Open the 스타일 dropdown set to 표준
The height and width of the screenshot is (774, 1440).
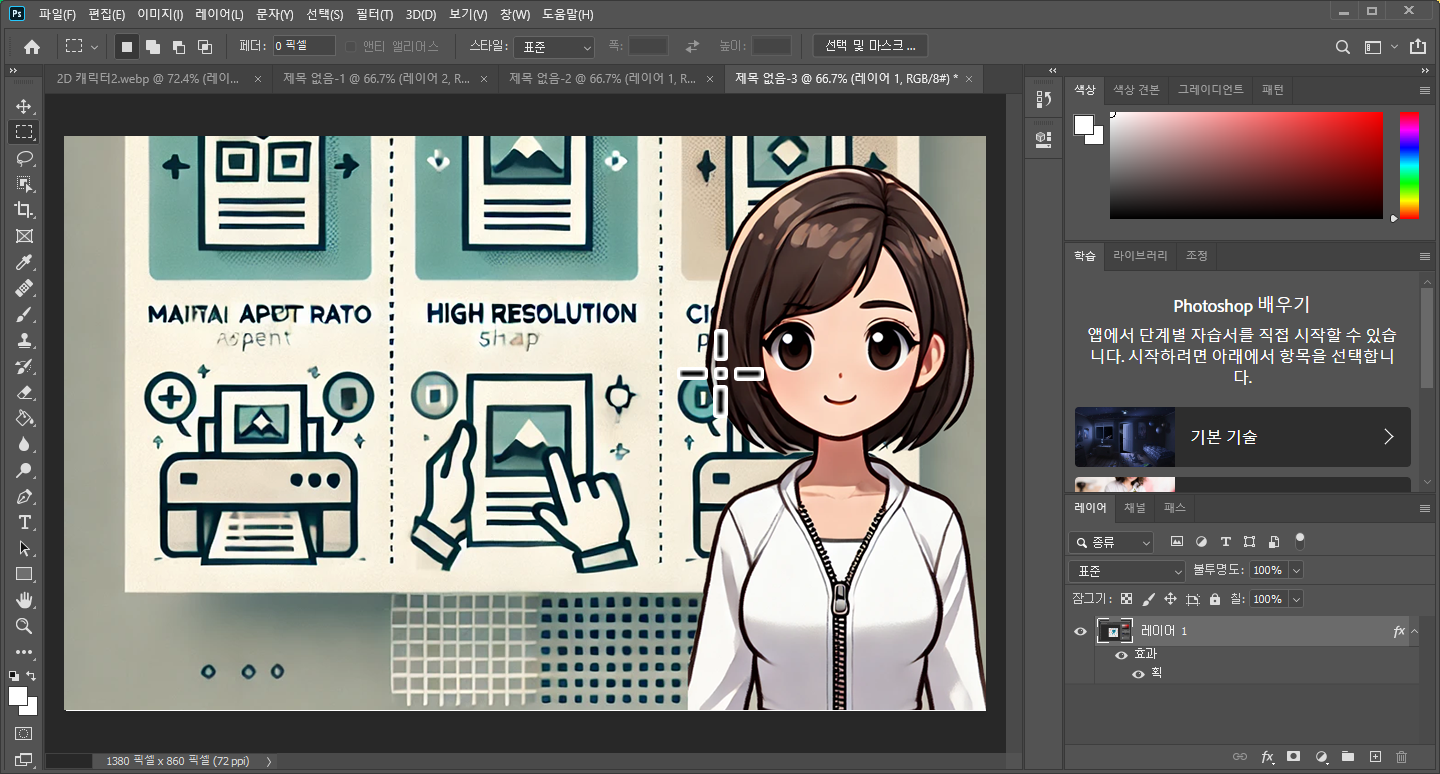point(555,47)
